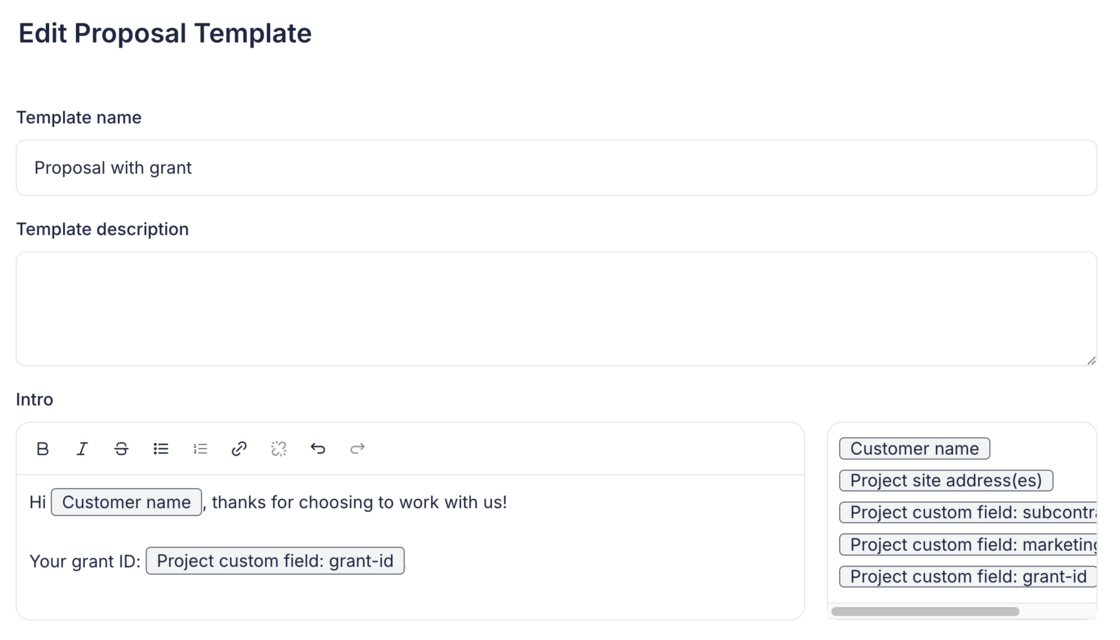
Task: Create a numbered list
Action: (x=199, y=448)
